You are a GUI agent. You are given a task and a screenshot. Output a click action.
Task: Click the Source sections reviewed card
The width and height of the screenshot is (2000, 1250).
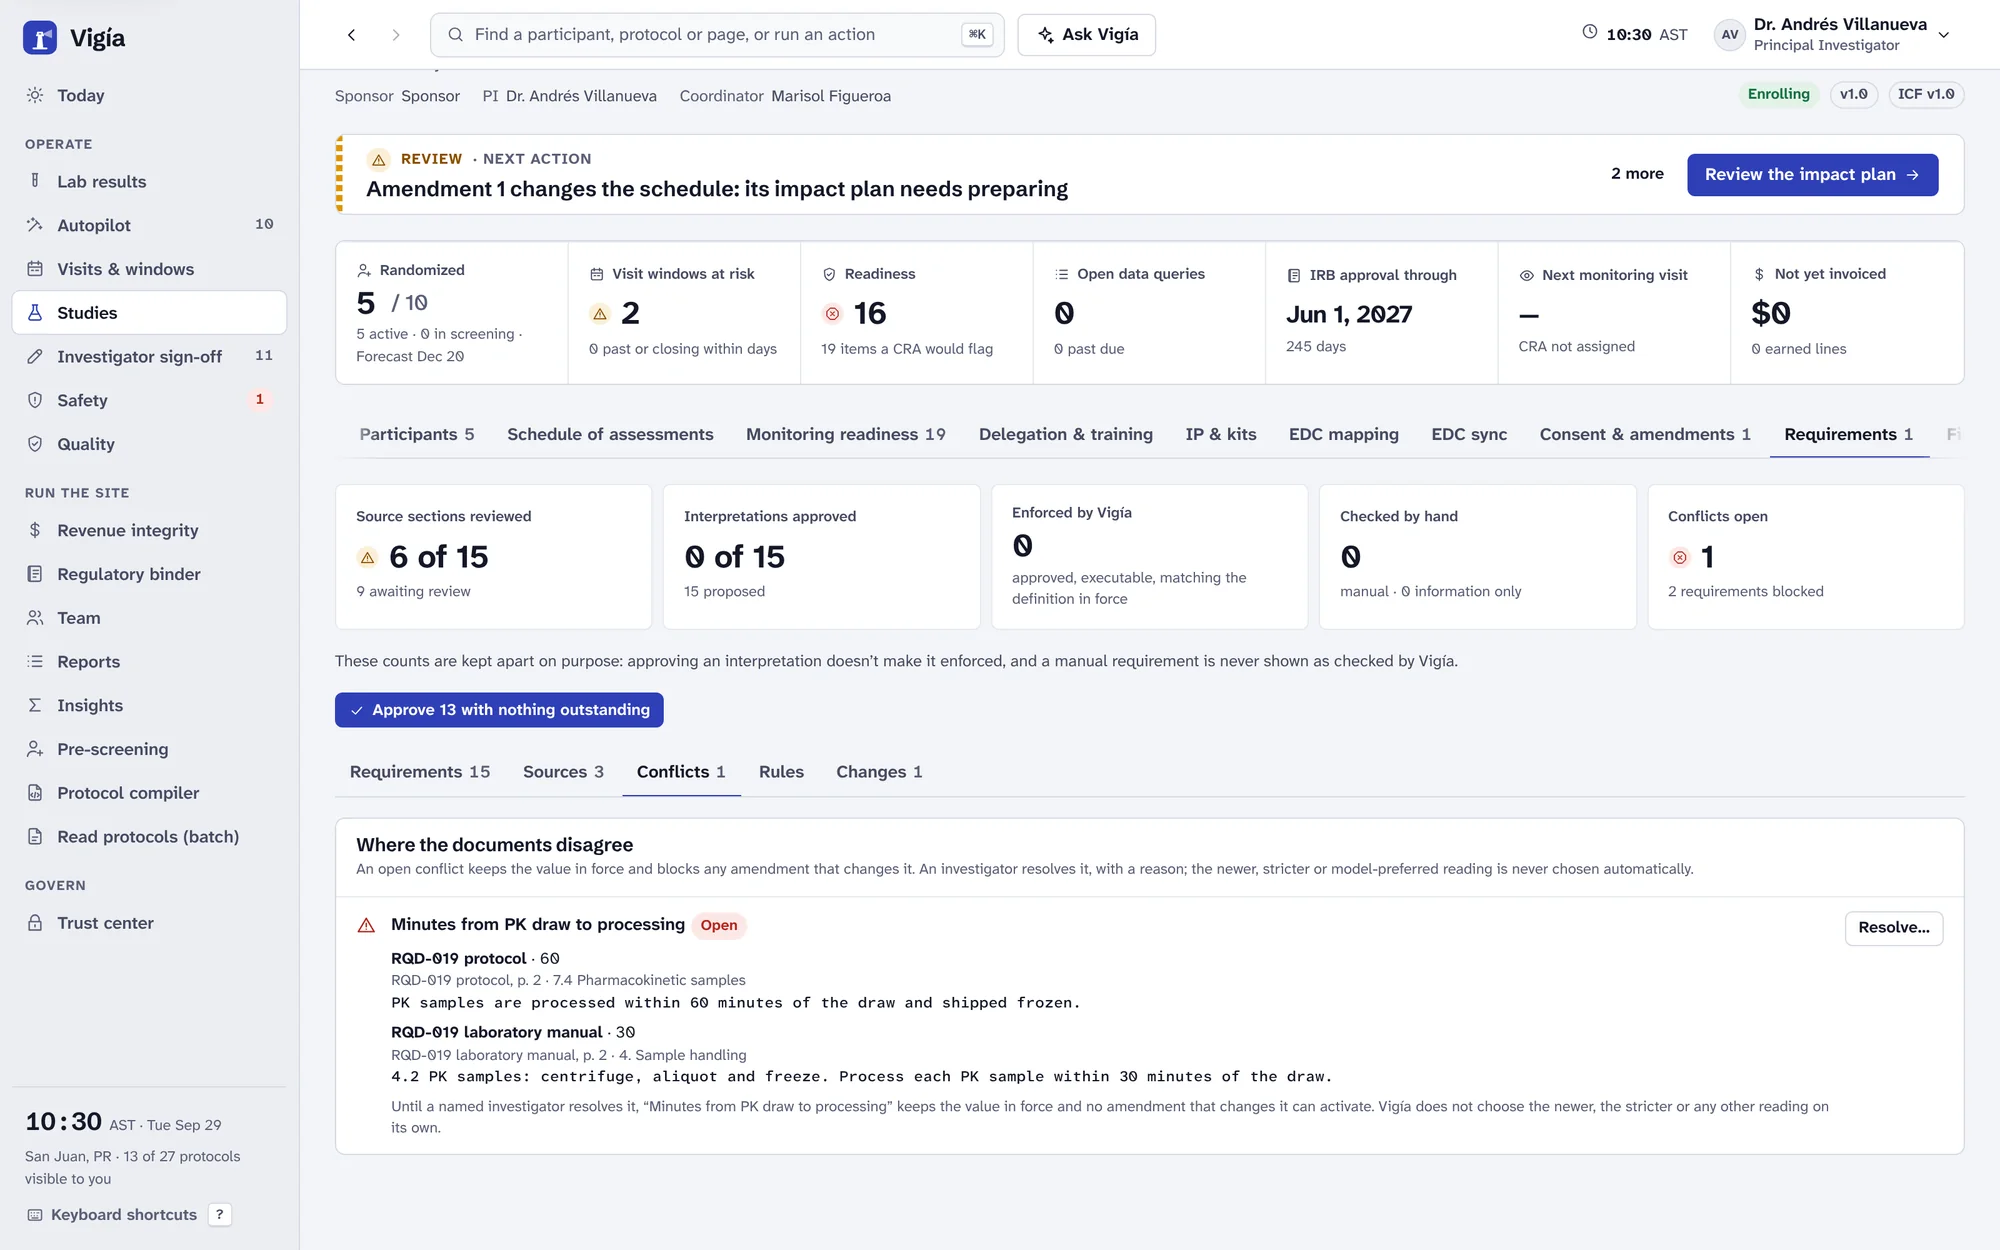tap(493, 557)
